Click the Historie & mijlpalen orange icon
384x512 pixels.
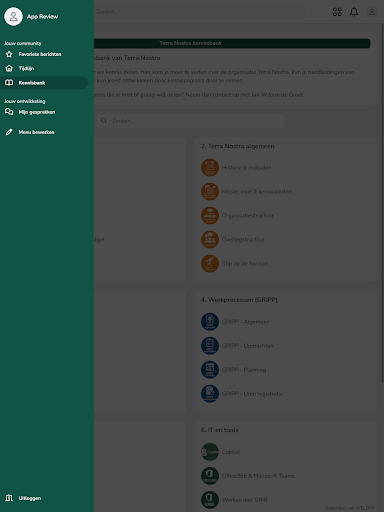pyautogui.click(x=210, y=168)
